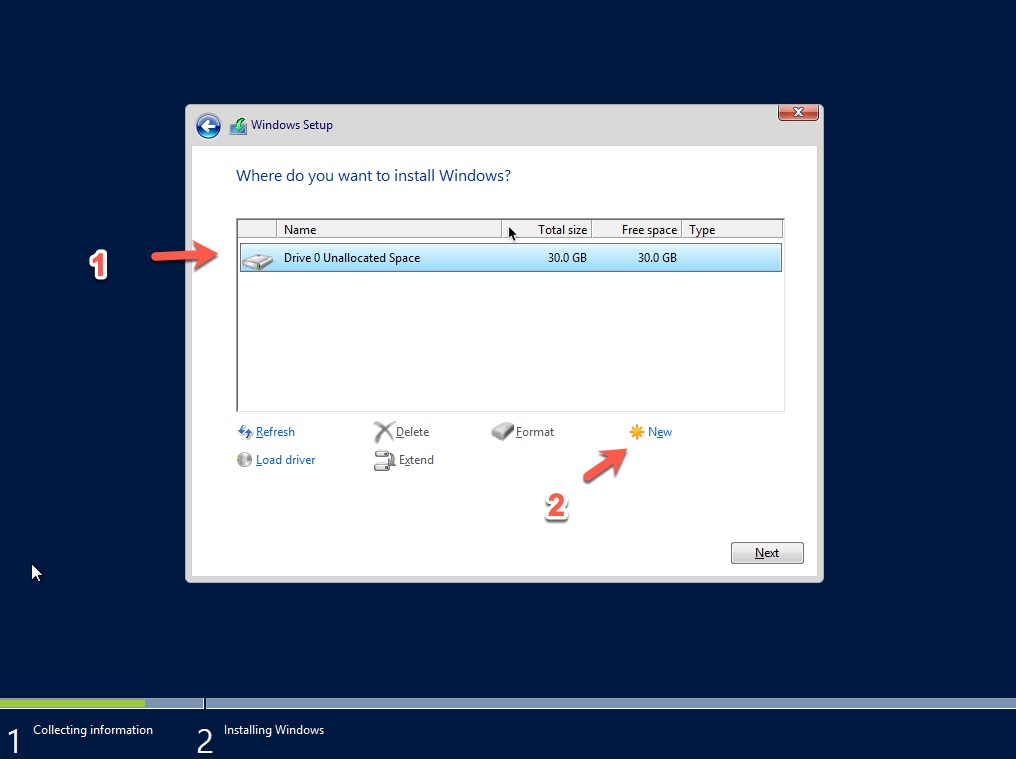Click the Installing Windows step label
The image size is (1016, 759).
click(x=274, y=730)
